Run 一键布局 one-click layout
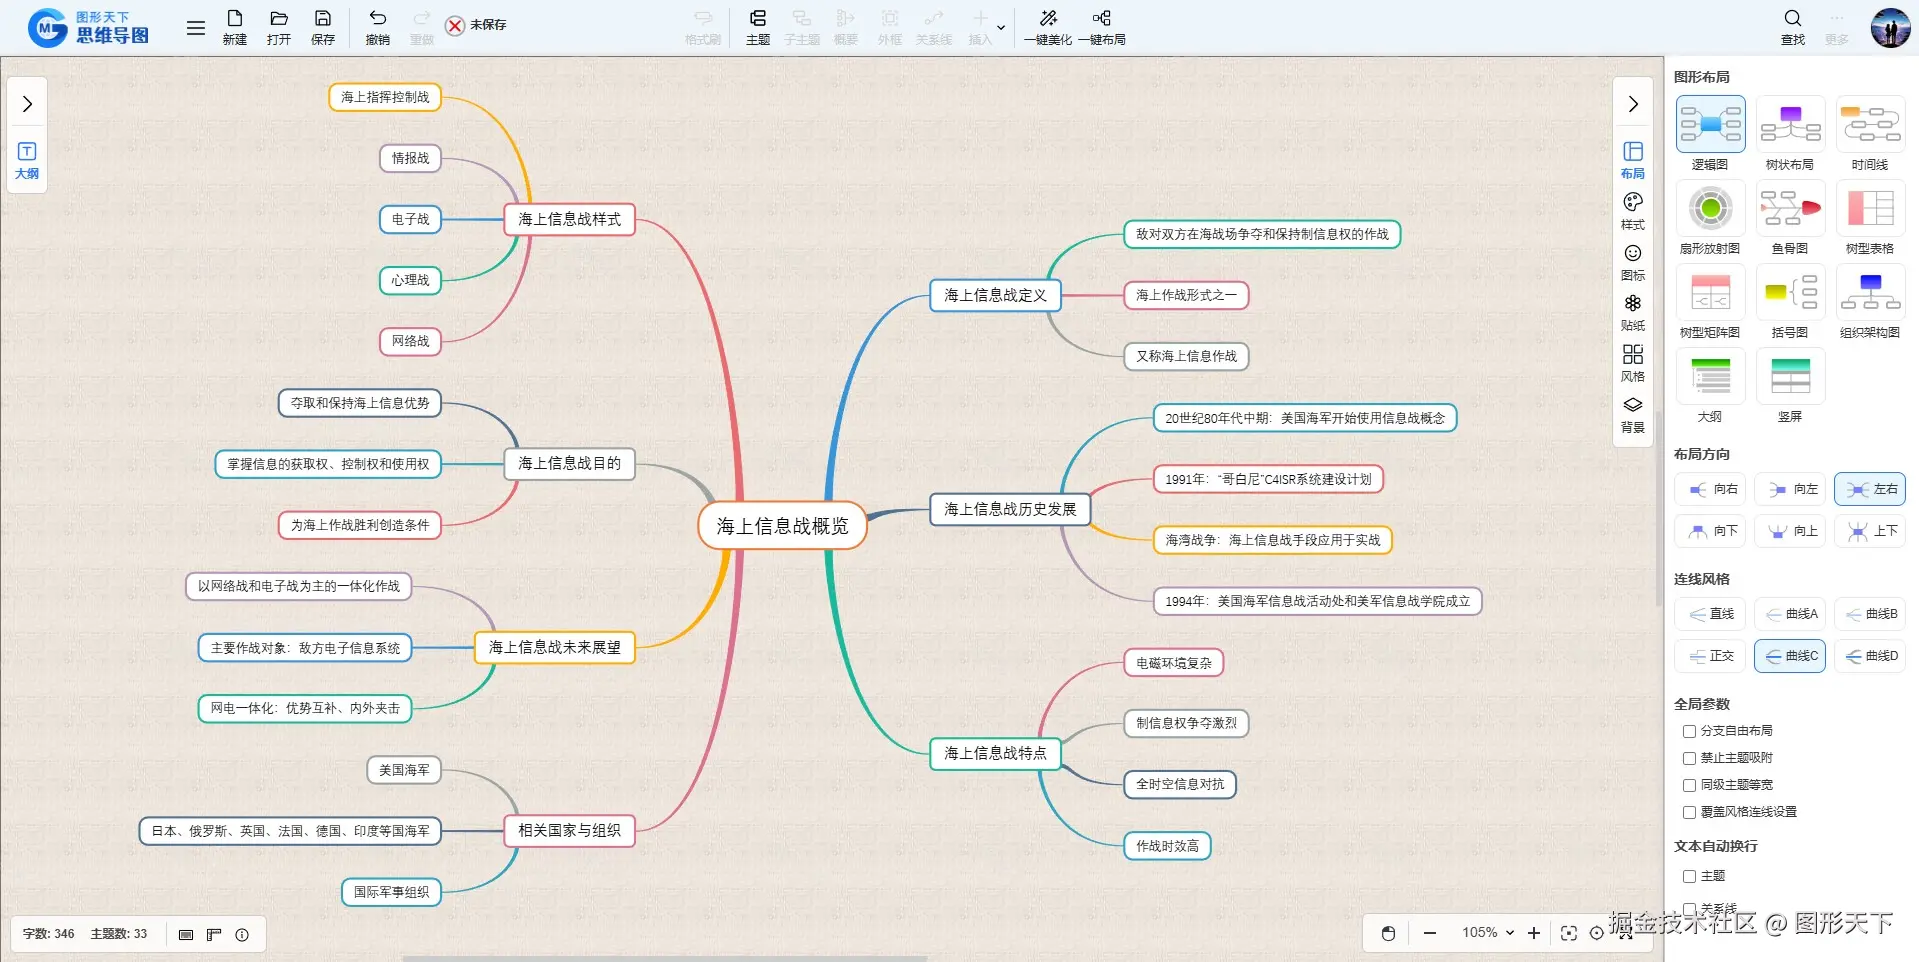 (1101, 27)
